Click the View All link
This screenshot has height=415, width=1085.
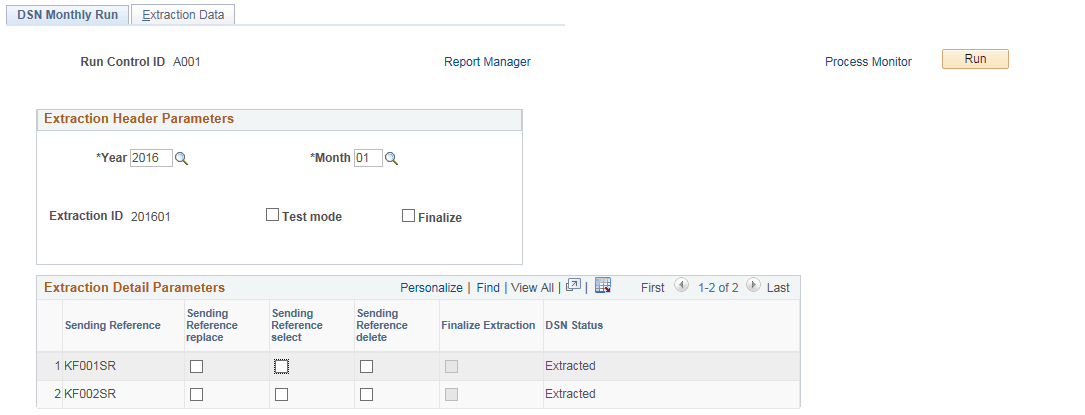tap(532, 288)
